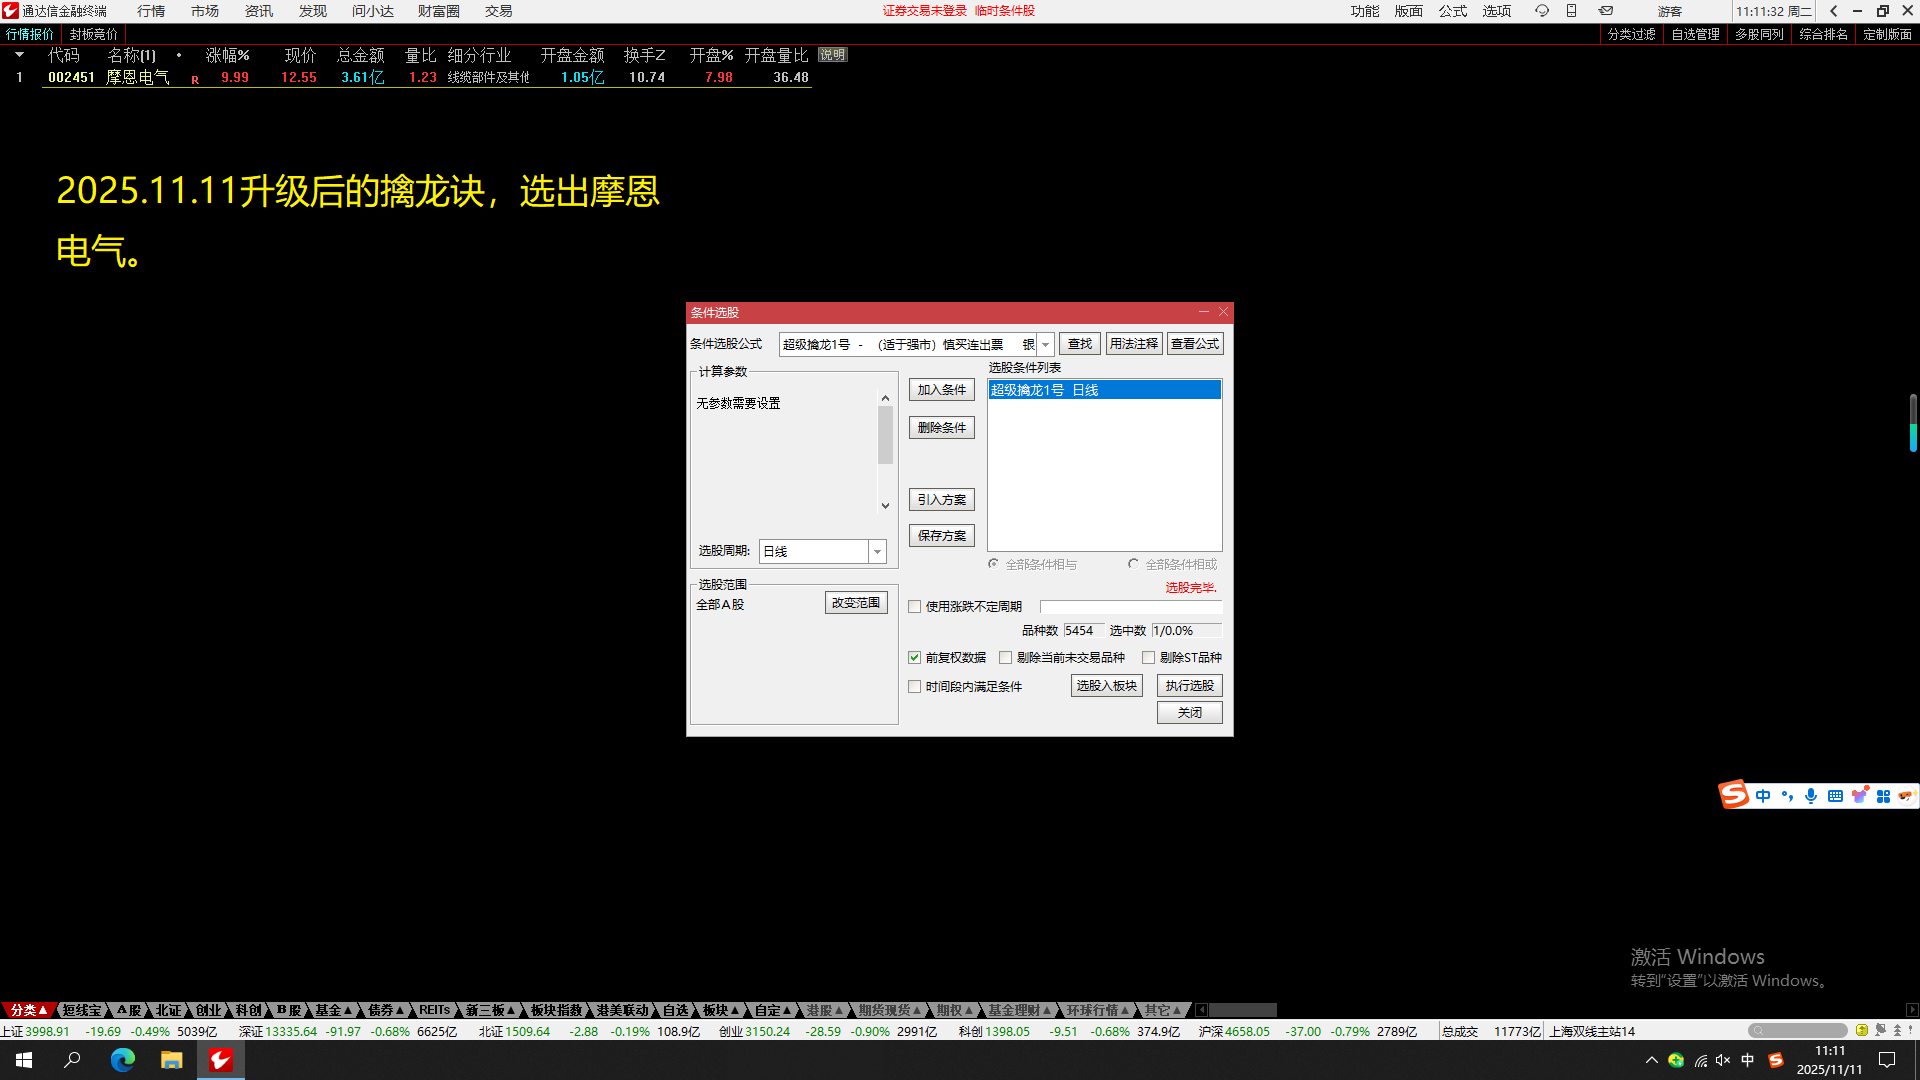1920x1080 pixels.
Task: Click the back arrow icon in title bar
Action: point(1833,11)
